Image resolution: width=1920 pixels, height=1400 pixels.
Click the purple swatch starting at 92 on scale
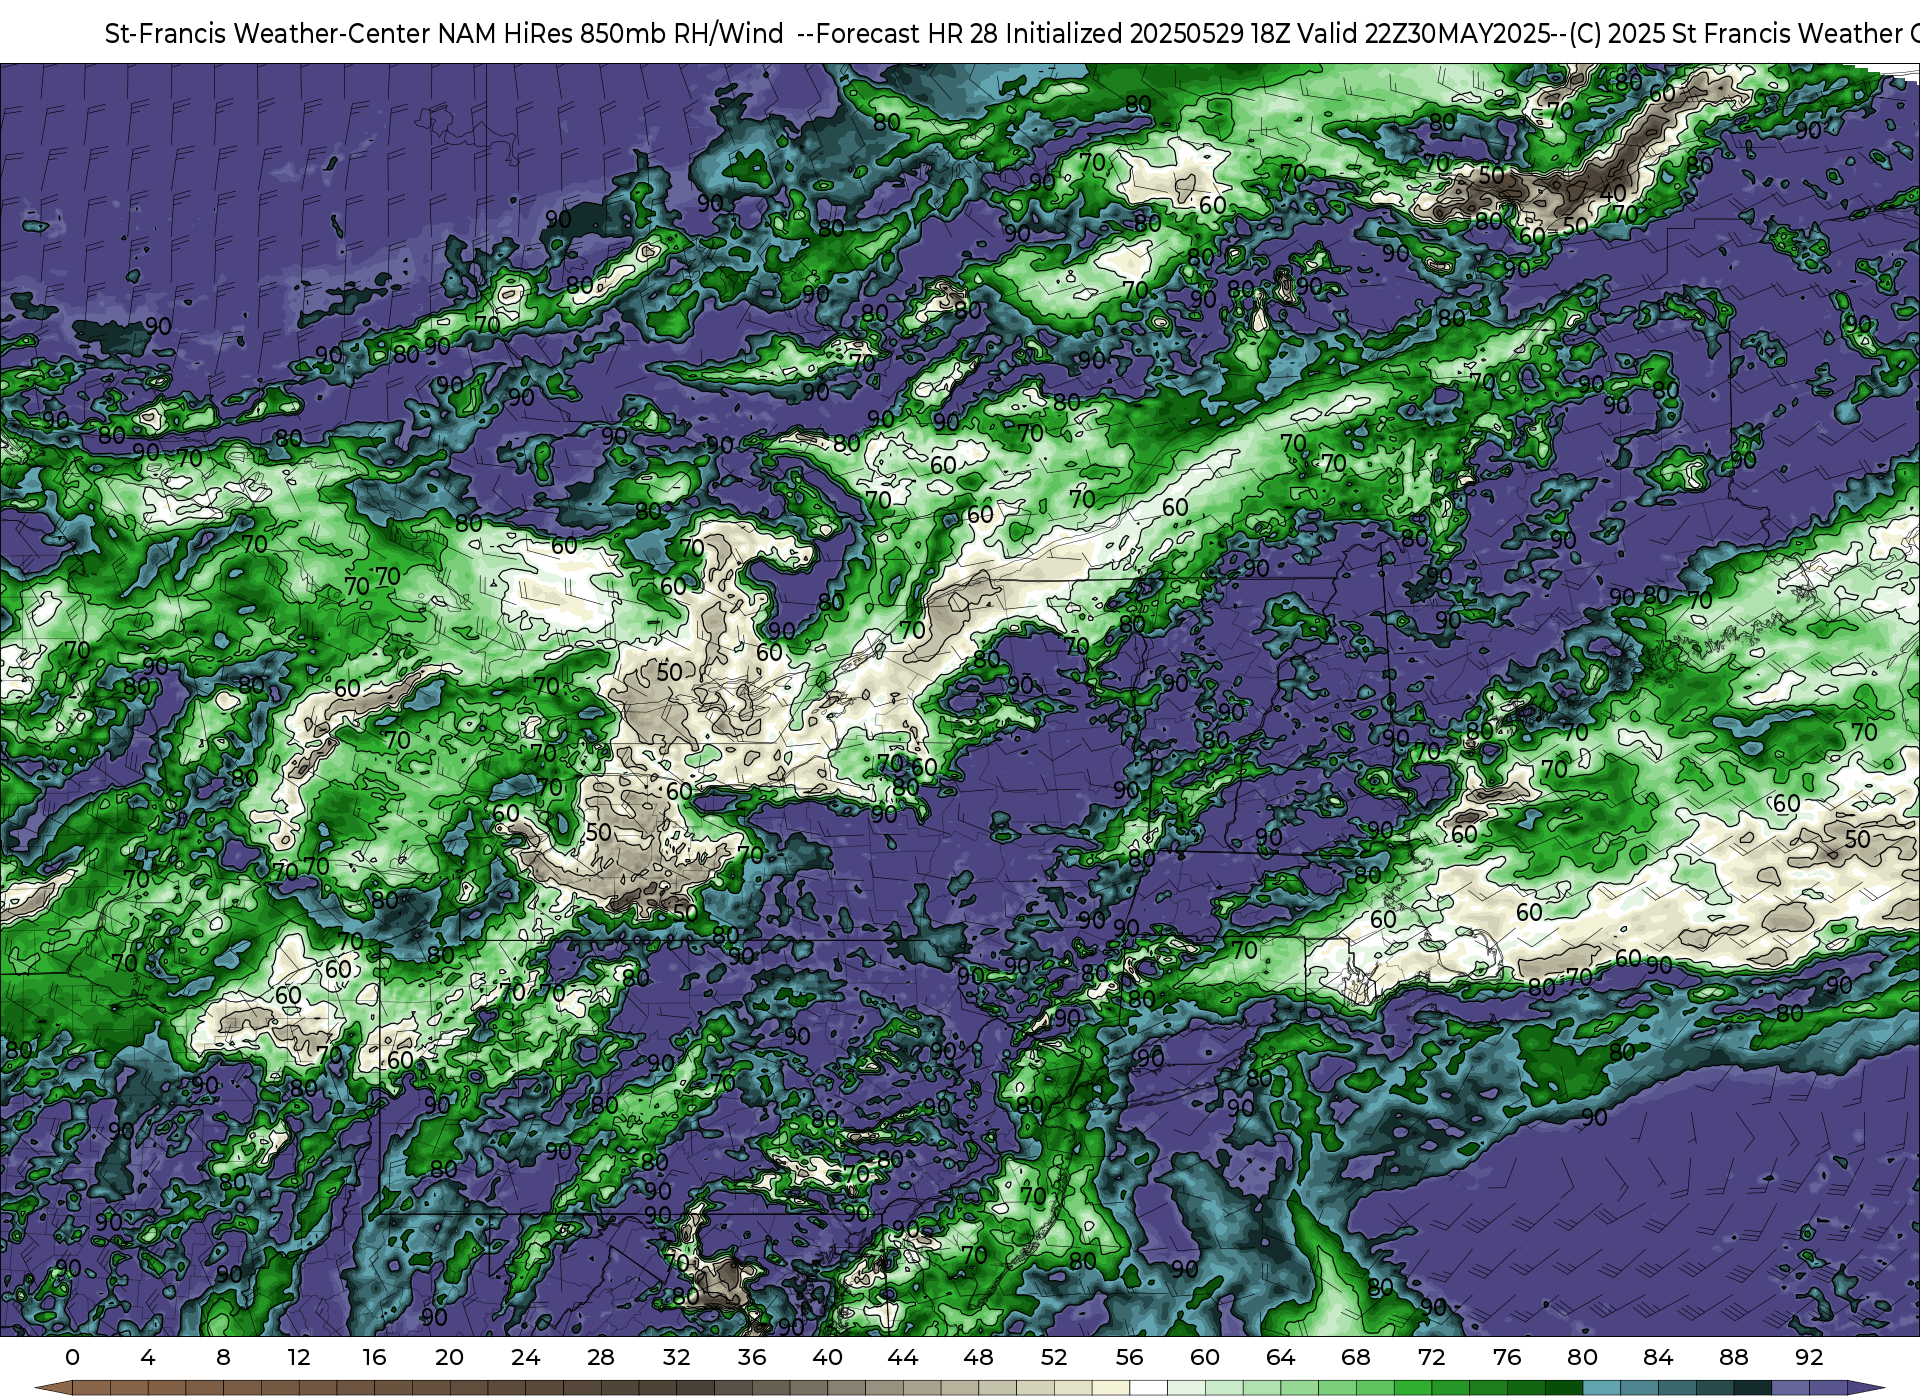[x=1828, y=1388]
